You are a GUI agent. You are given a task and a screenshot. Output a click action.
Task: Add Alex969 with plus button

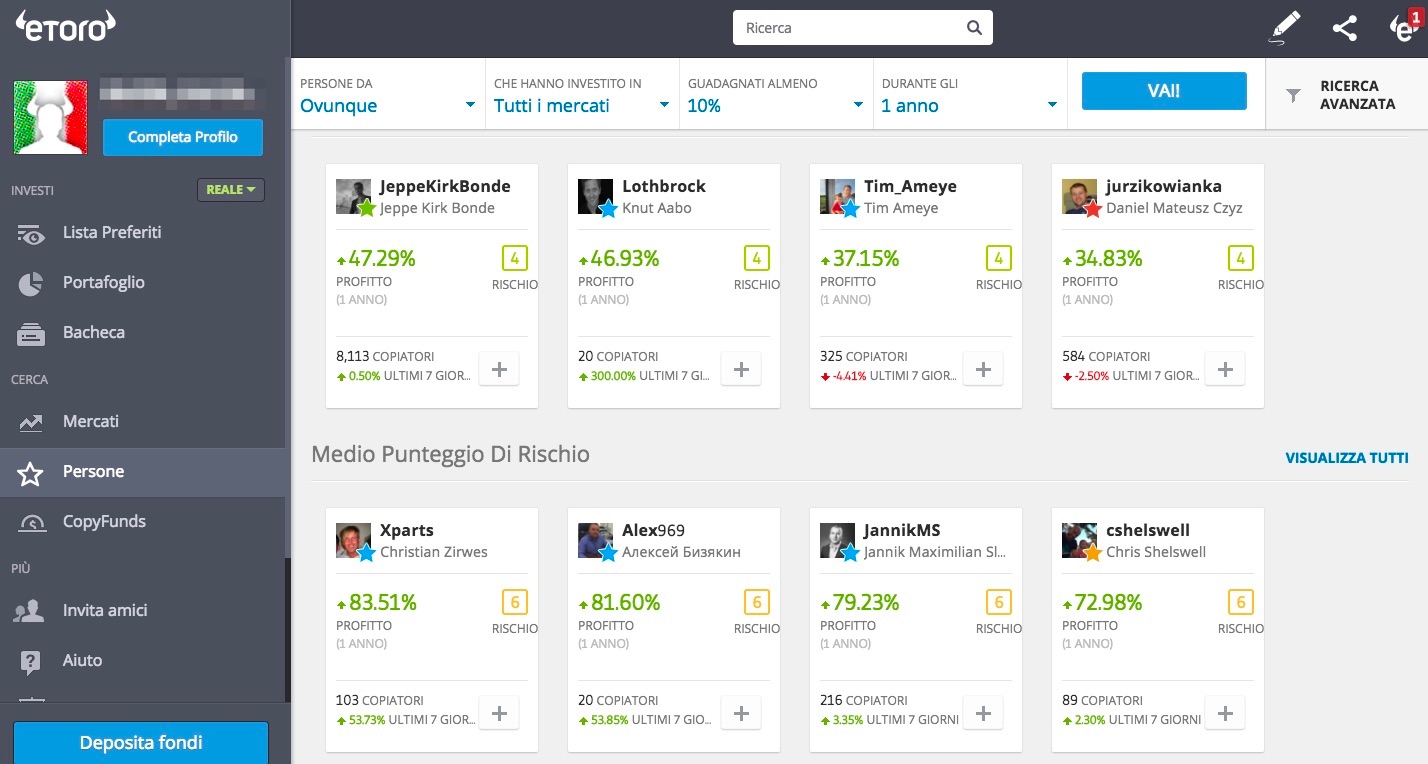point(741,713)
